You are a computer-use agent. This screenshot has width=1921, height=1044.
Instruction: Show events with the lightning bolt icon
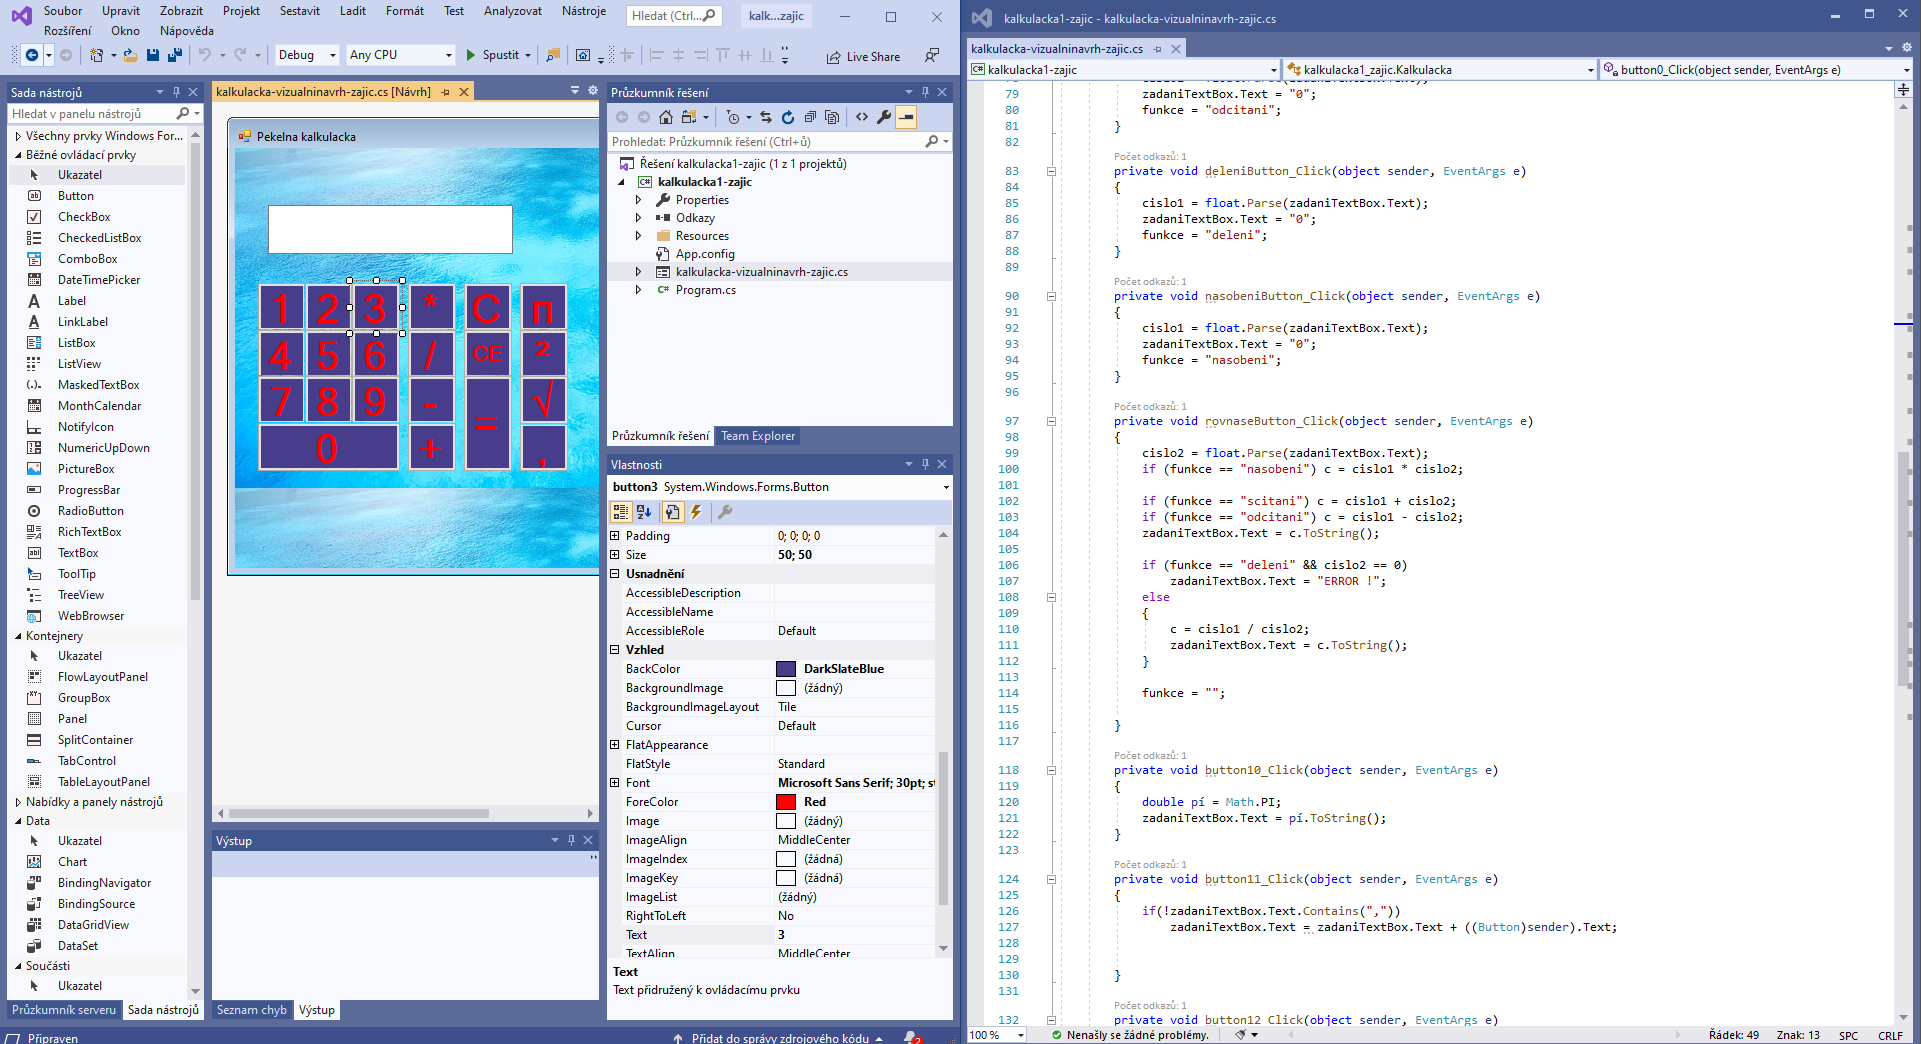(697, 512)
